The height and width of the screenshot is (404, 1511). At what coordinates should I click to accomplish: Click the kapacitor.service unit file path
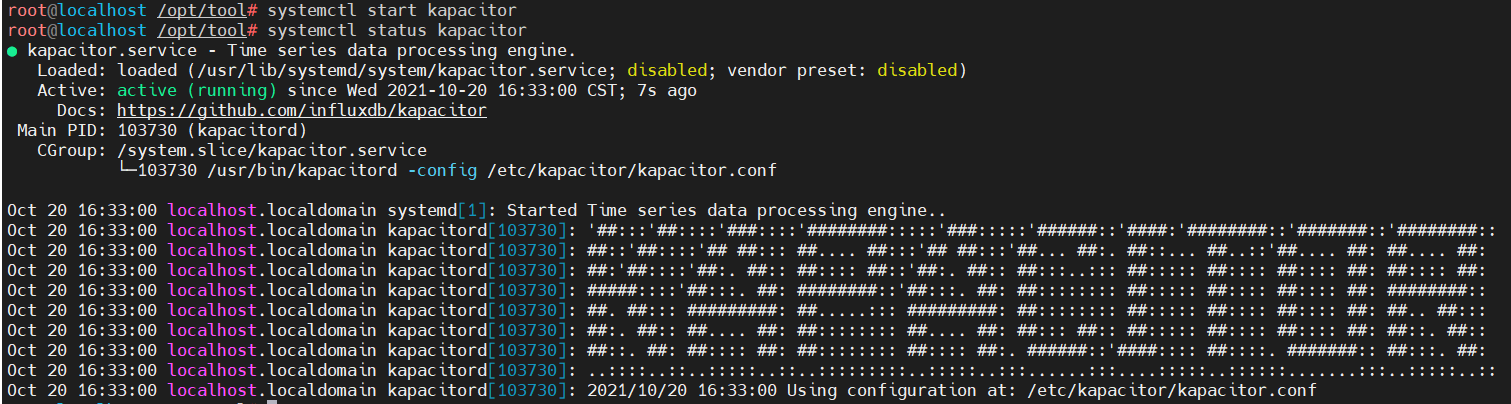tap(402, 70)
